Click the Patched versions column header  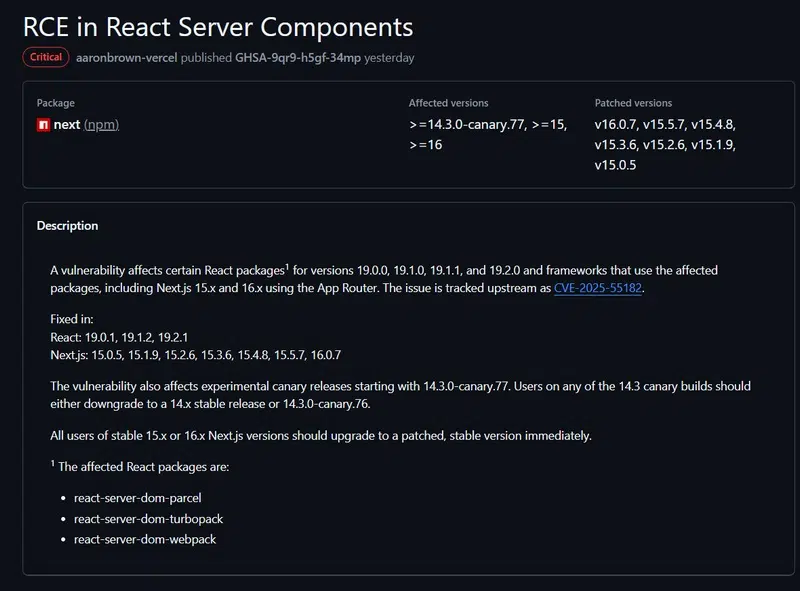(x=633, y=103)
